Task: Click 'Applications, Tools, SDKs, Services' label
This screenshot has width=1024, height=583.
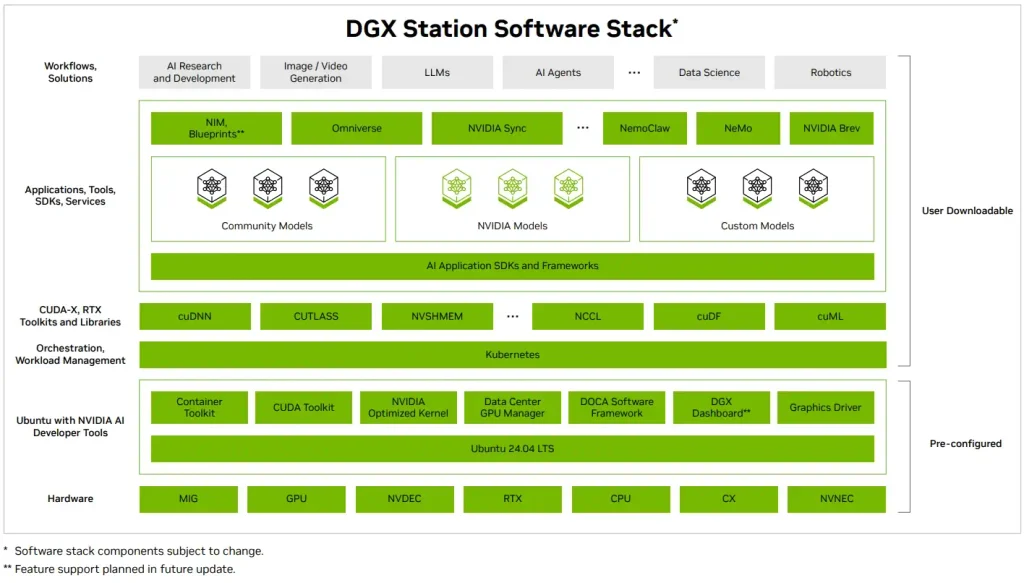Action: 71,195
